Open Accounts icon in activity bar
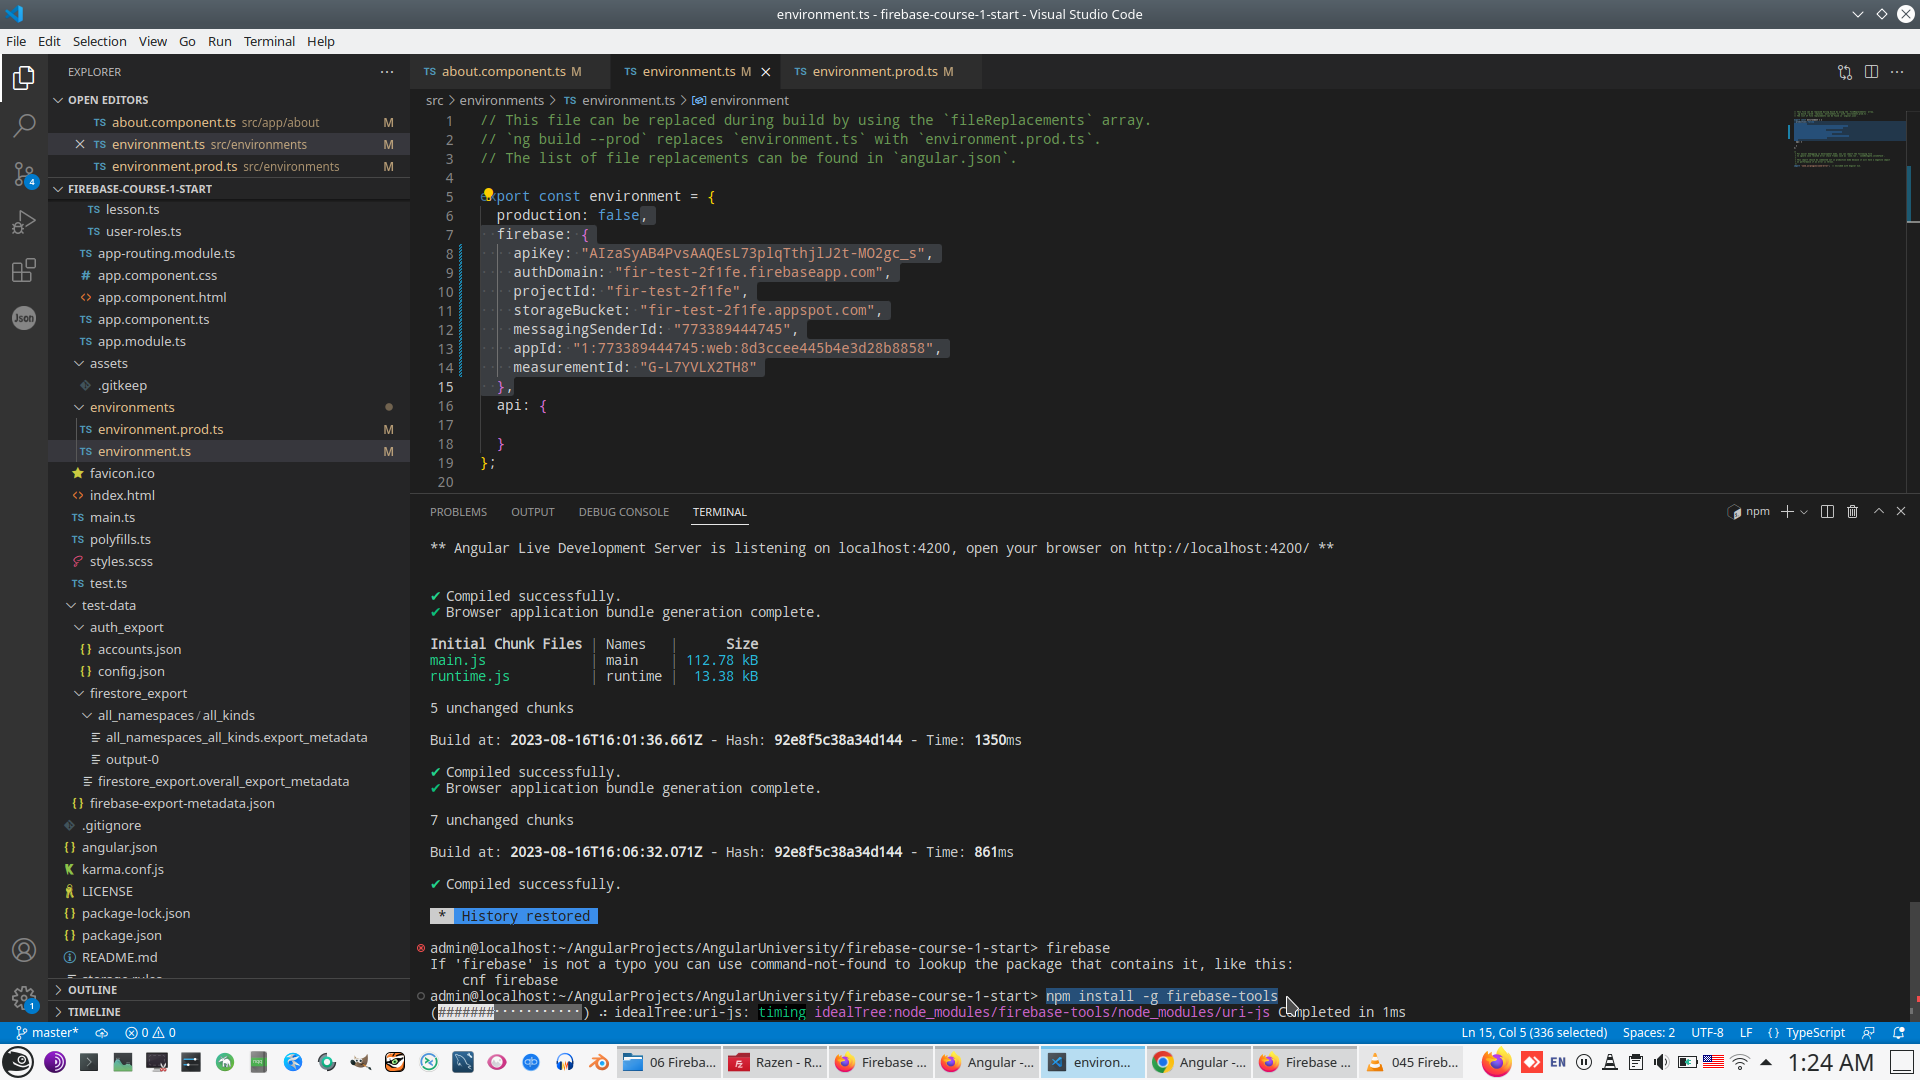The image size is (1920, 1080). point(24,950)
